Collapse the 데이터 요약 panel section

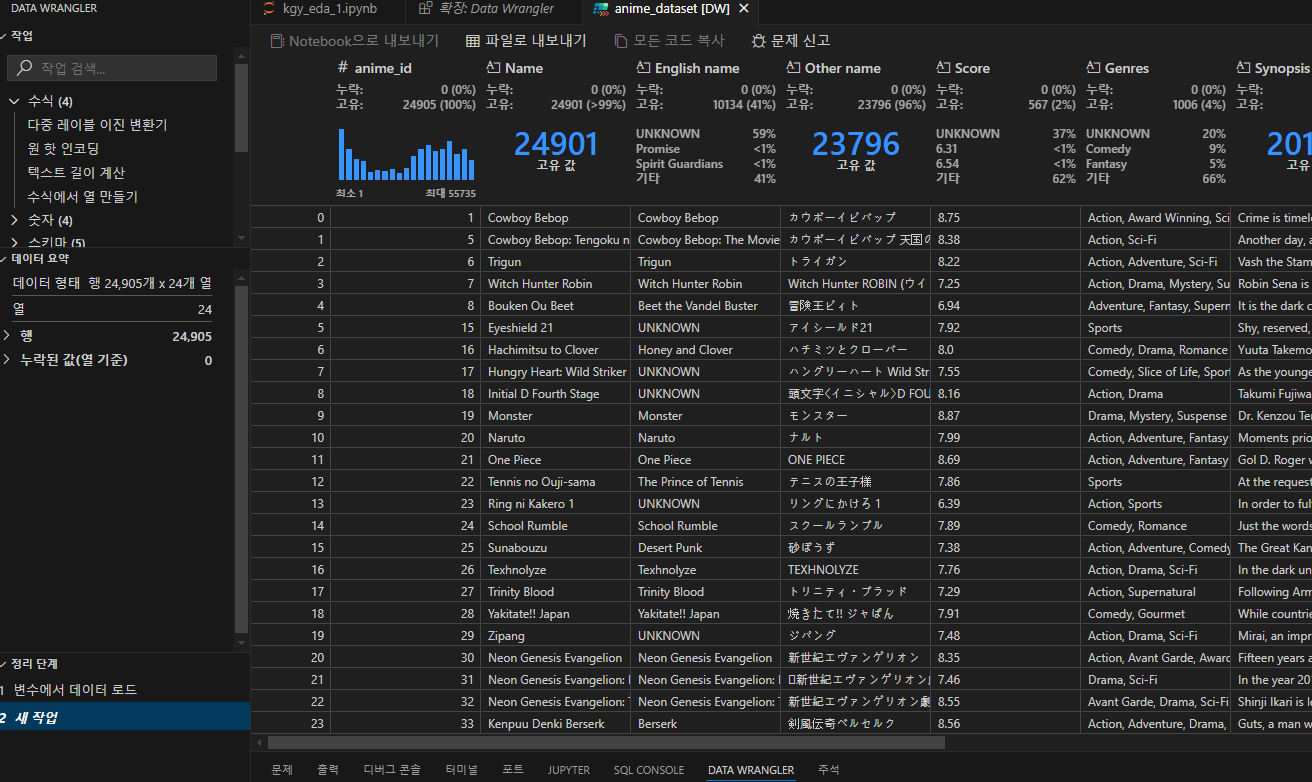5,259
